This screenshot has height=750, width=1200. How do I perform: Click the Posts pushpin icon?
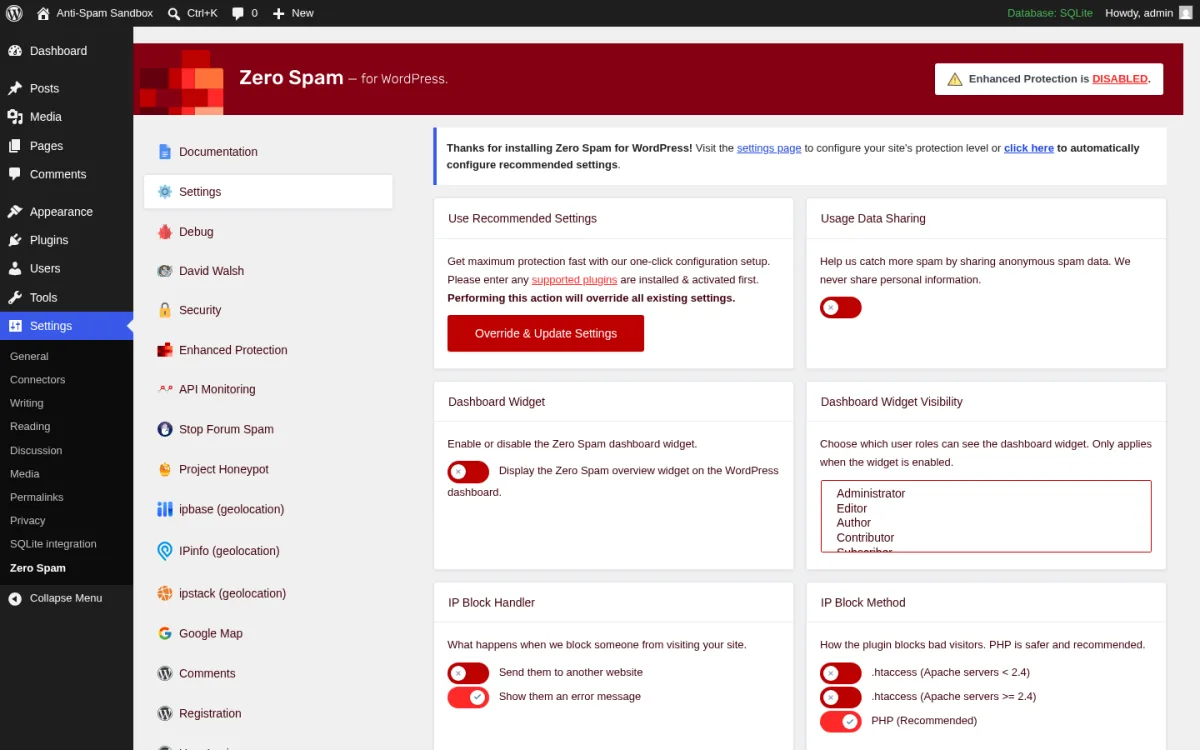(x=15, y=88)
